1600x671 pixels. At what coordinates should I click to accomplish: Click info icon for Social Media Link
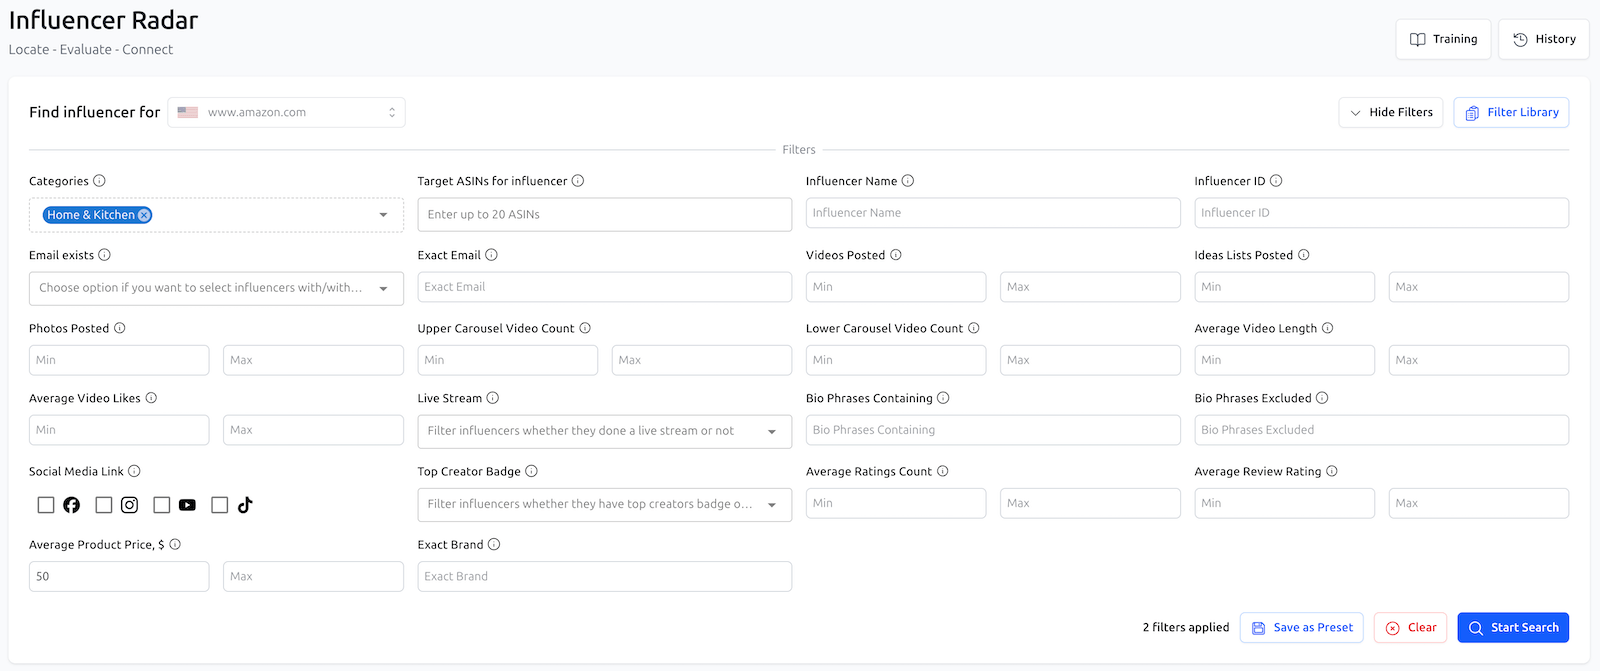tap(134, 471)
